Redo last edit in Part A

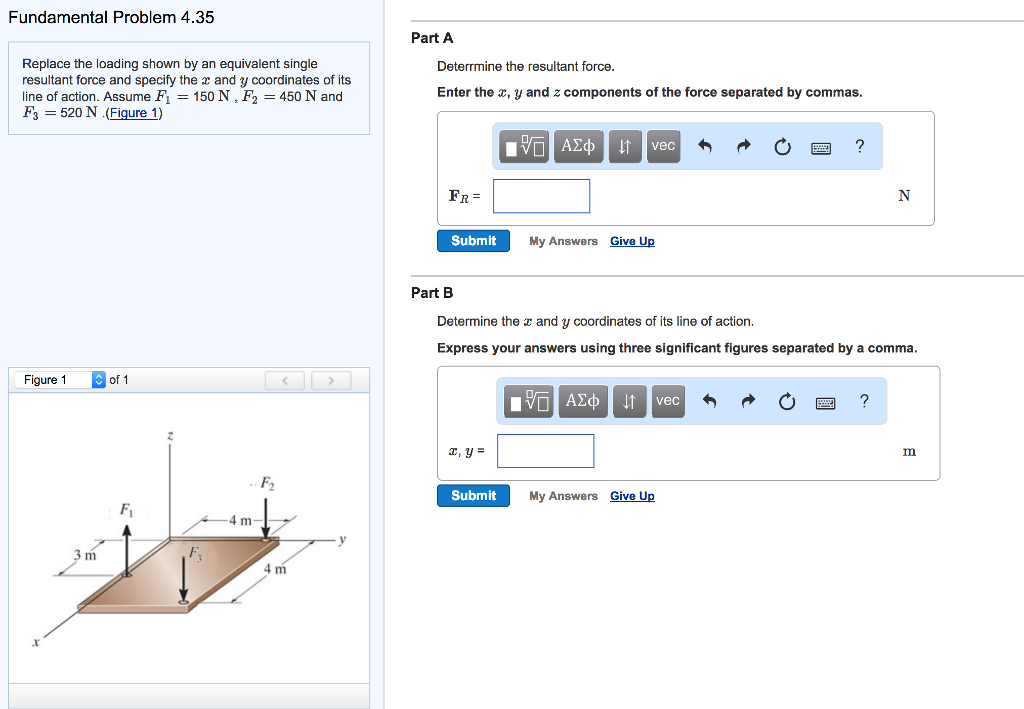click(x=744, y=146)
